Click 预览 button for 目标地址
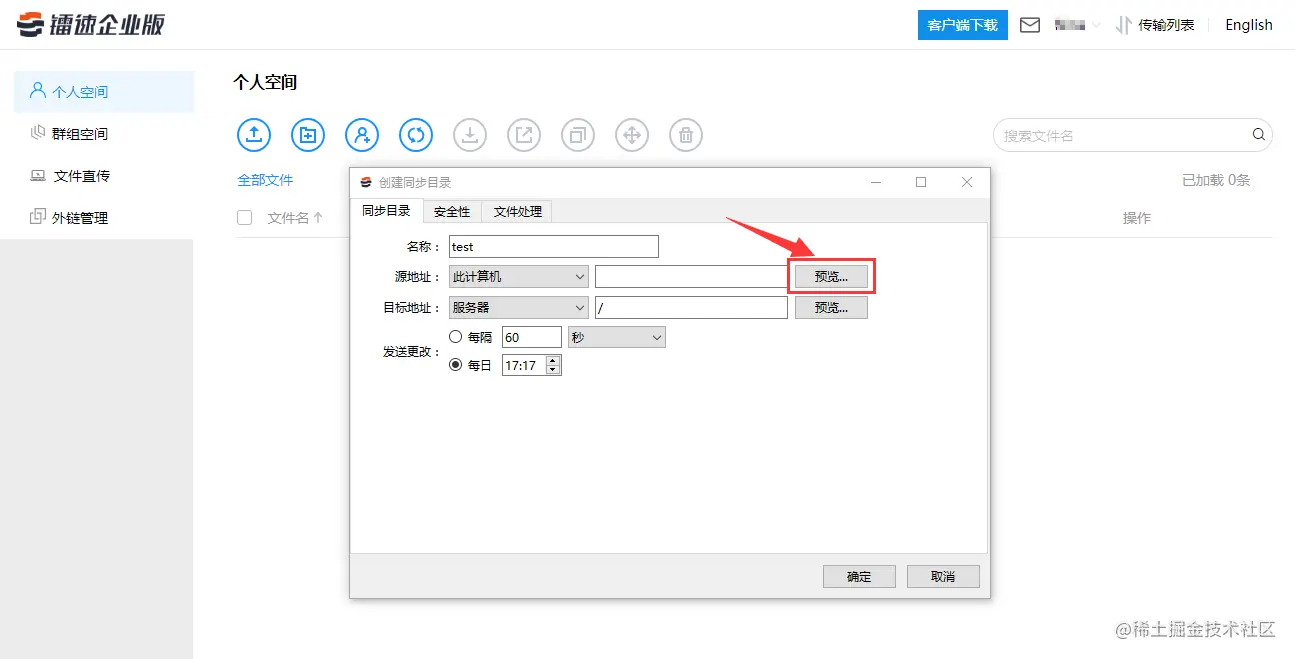Viewport: 1295px width, 659px height. [x=831, y=308]
